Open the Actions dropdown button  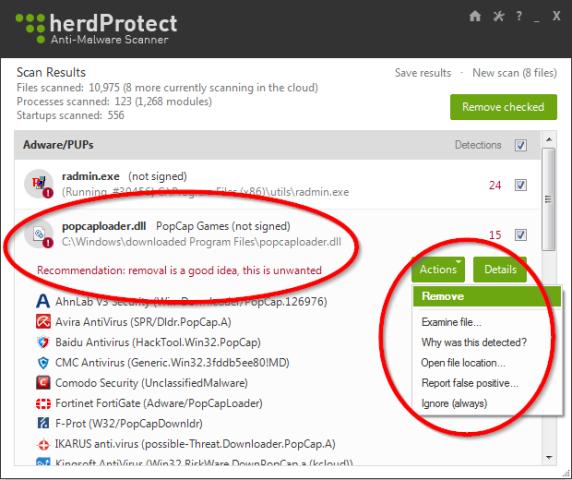coord(438,270)
